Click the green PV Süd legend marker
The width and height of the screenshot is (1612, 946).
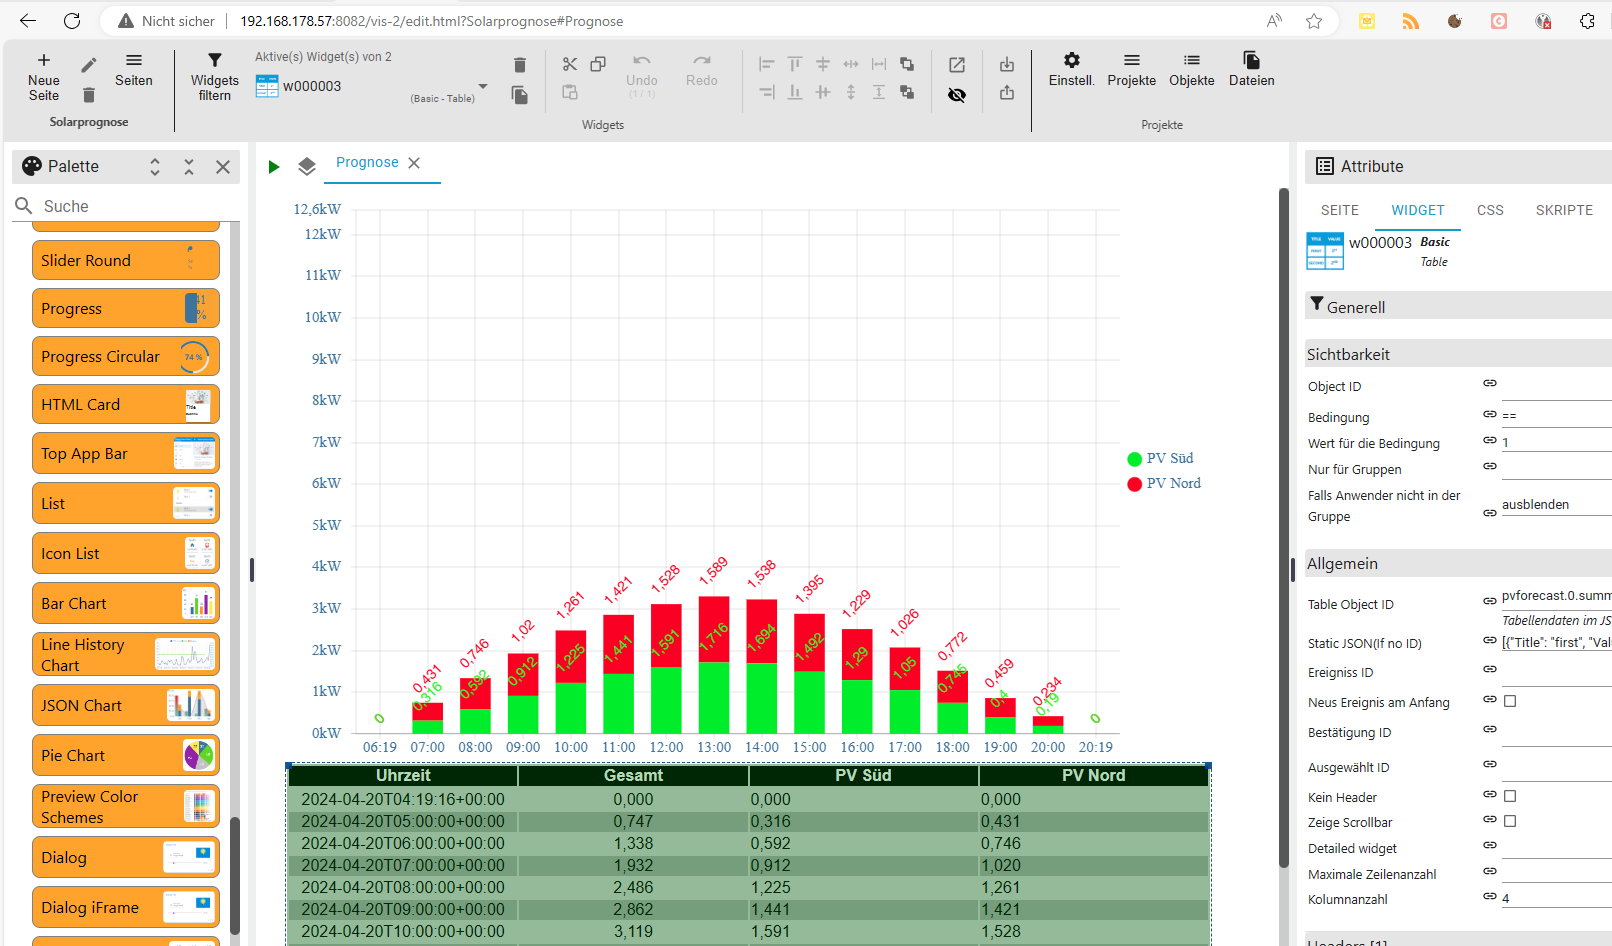1134,459
